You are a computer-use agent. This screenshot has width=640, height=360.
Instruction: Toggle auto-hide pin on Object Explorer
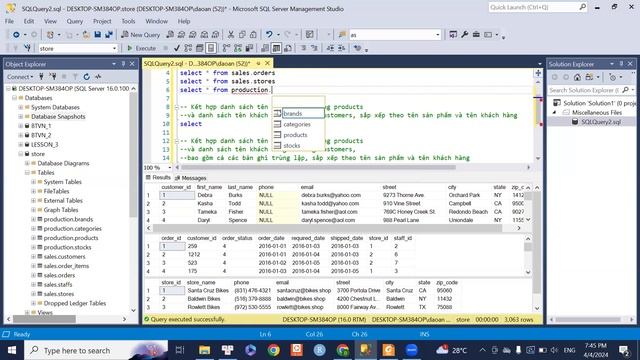[123, 64]
